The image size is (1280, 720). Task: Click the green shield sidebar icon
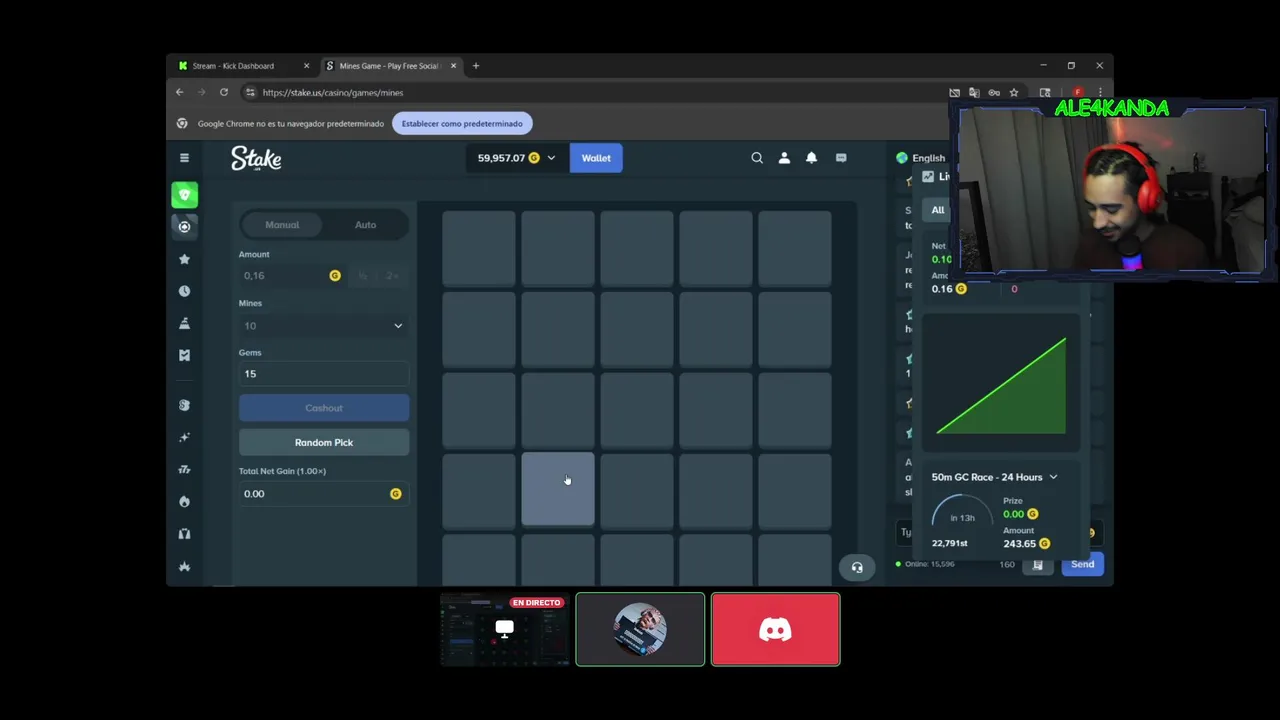(184, 194)
